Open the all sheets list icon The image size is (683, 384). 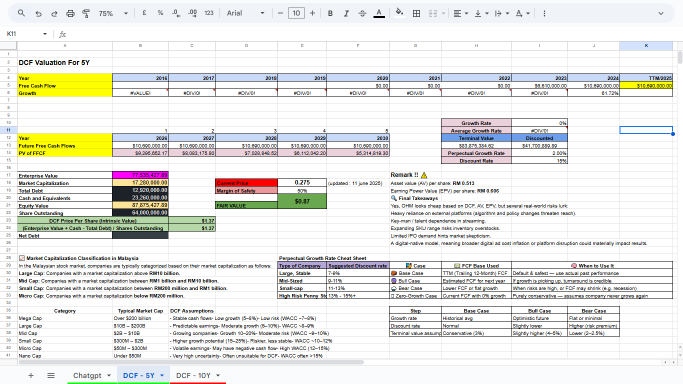point(51,375)
